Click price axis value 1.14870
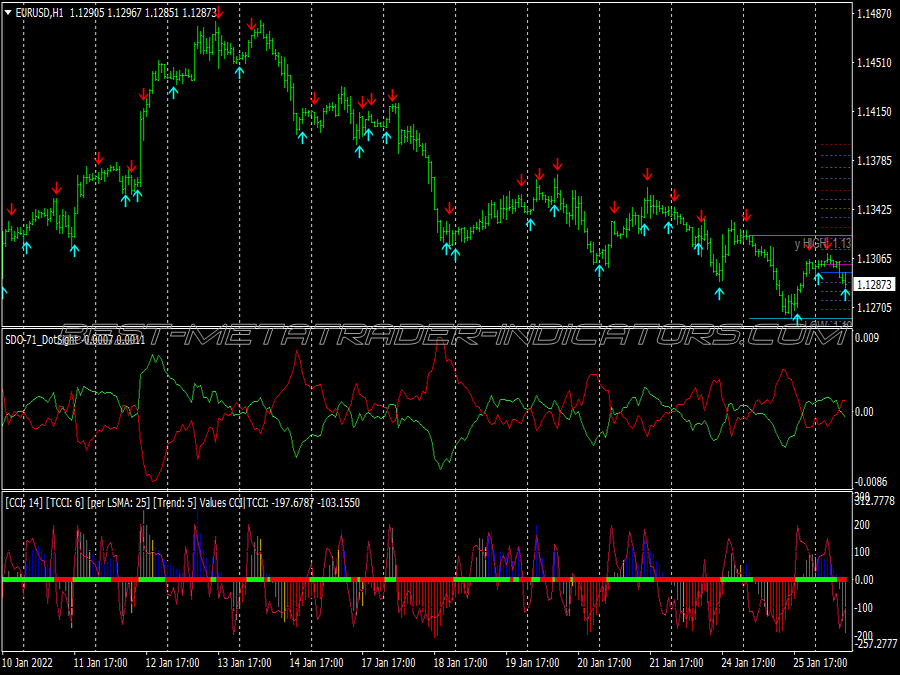Viewport: 900px width, 675px height. pyautogui.click(x=874, y=14)
